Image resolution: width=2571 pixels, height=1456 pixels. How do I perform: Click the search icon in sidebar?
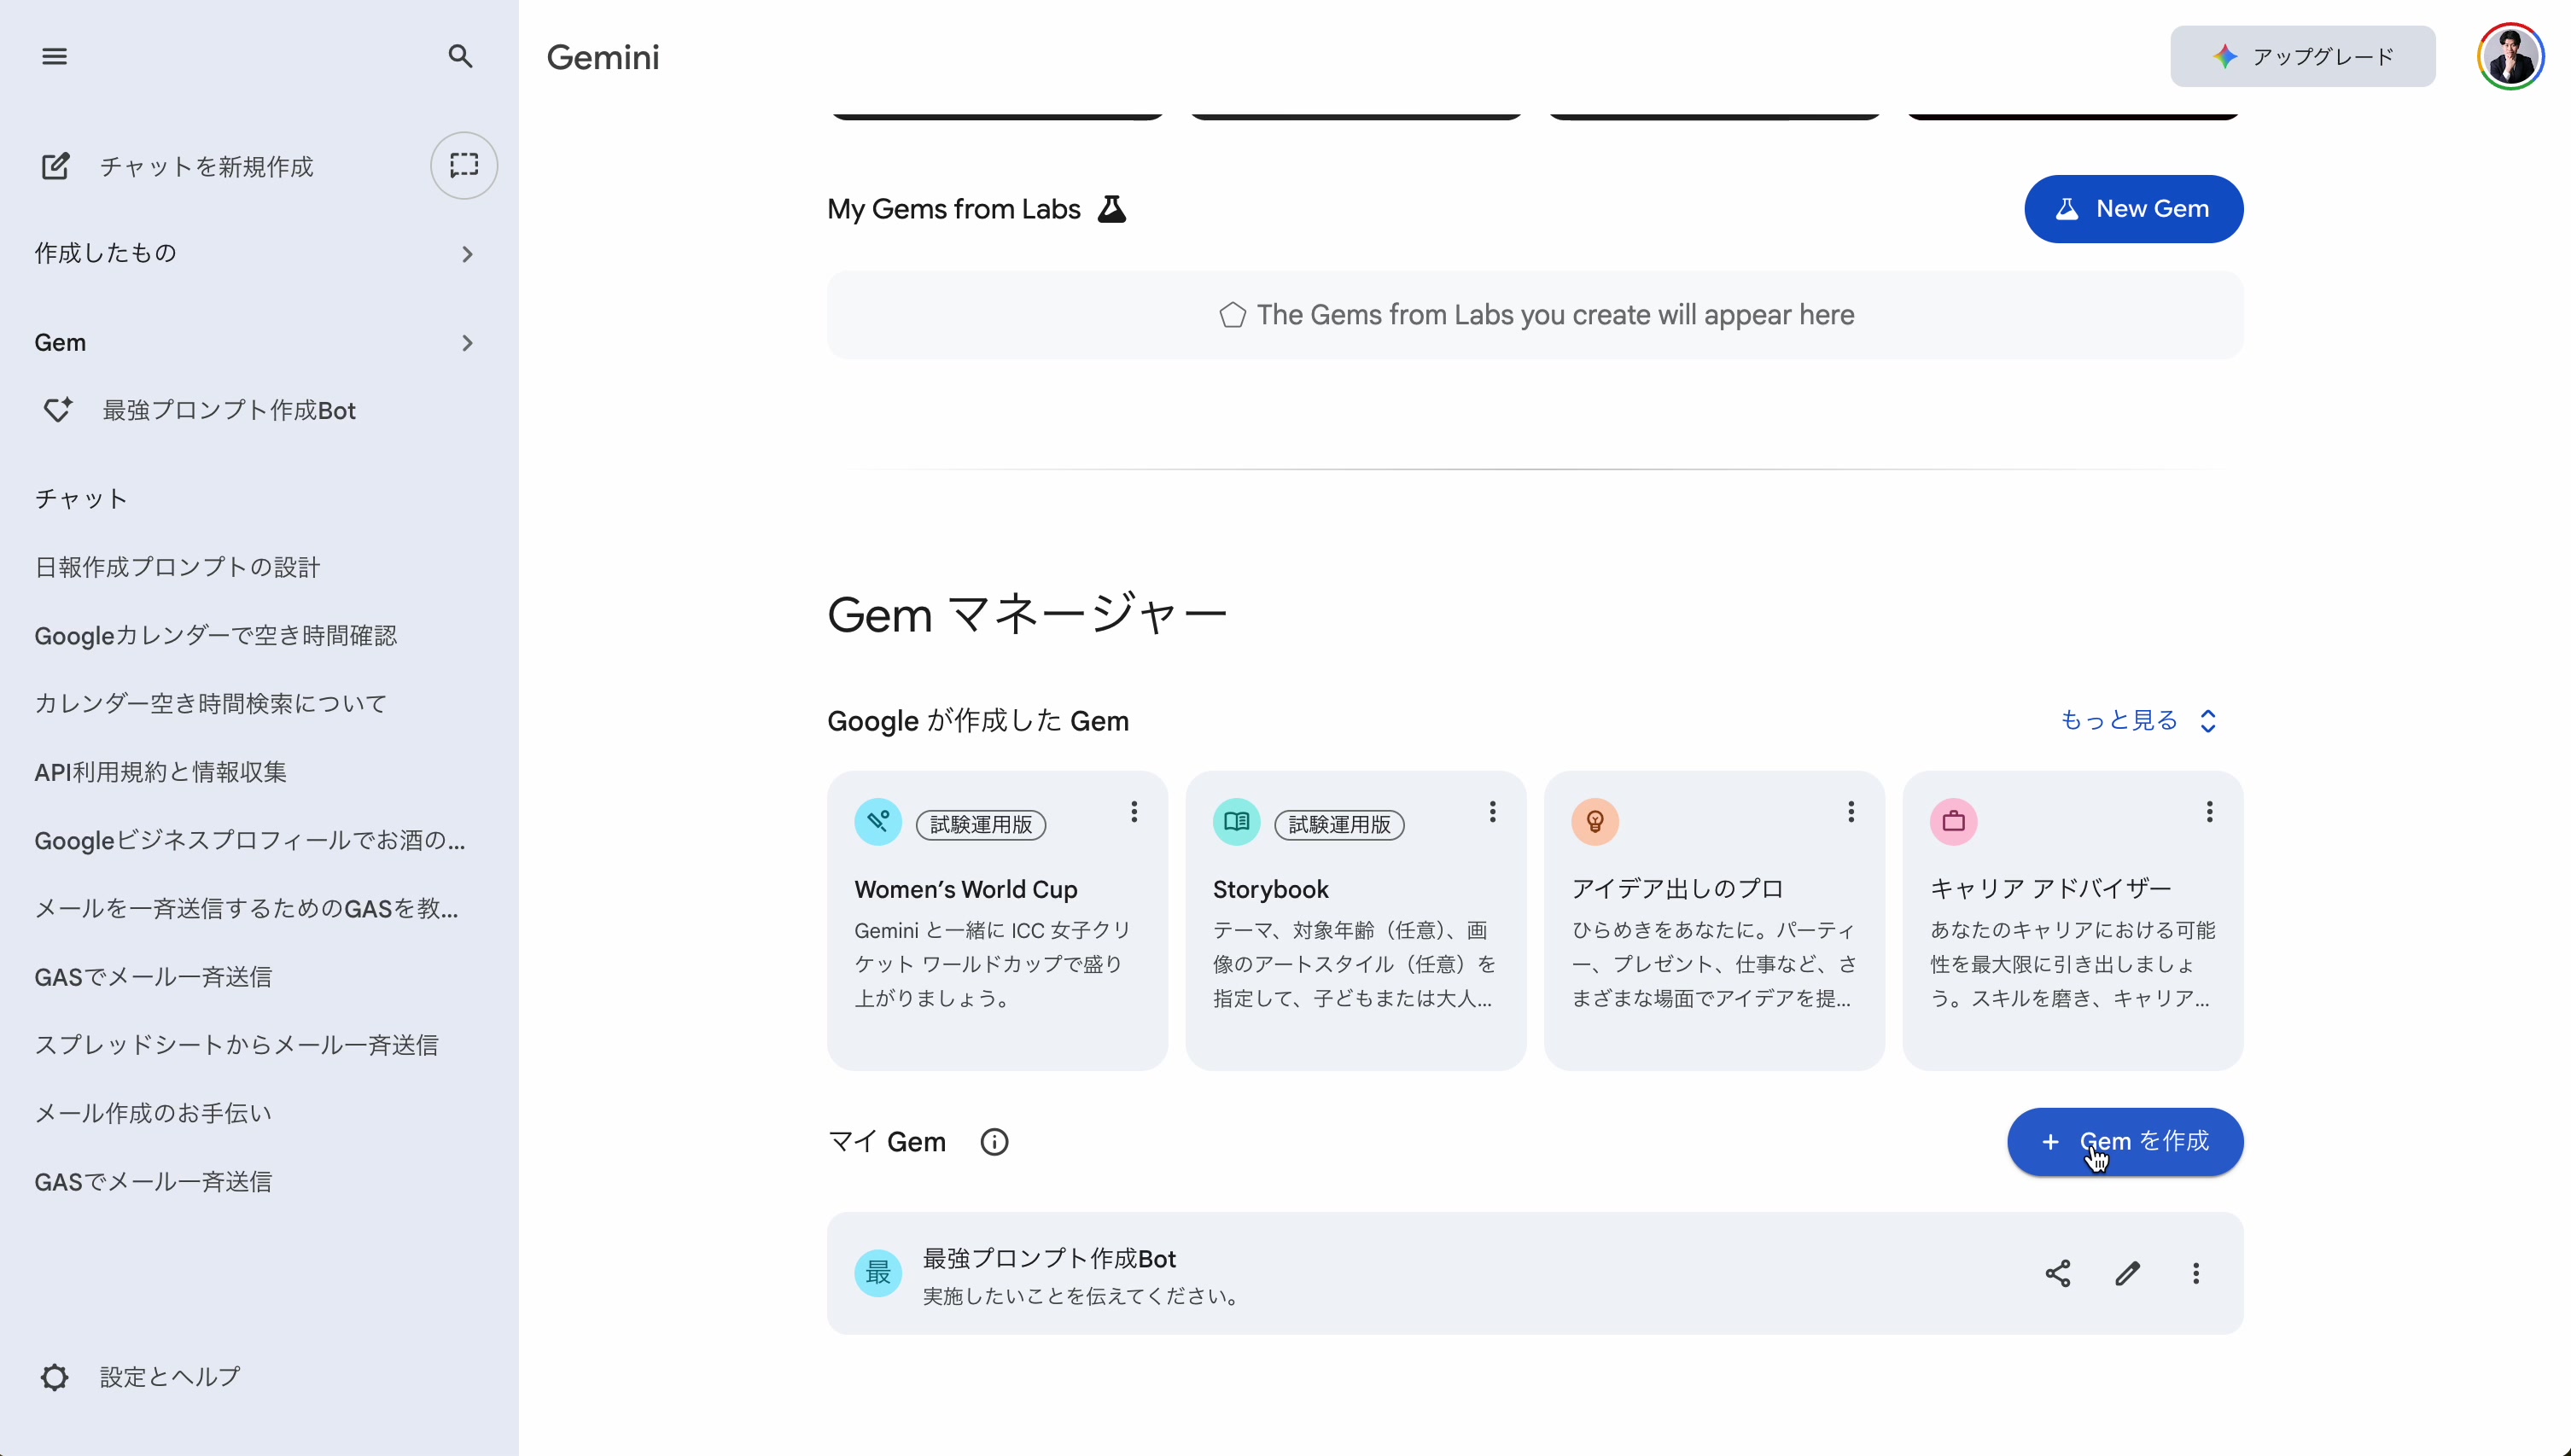point(460,56)
